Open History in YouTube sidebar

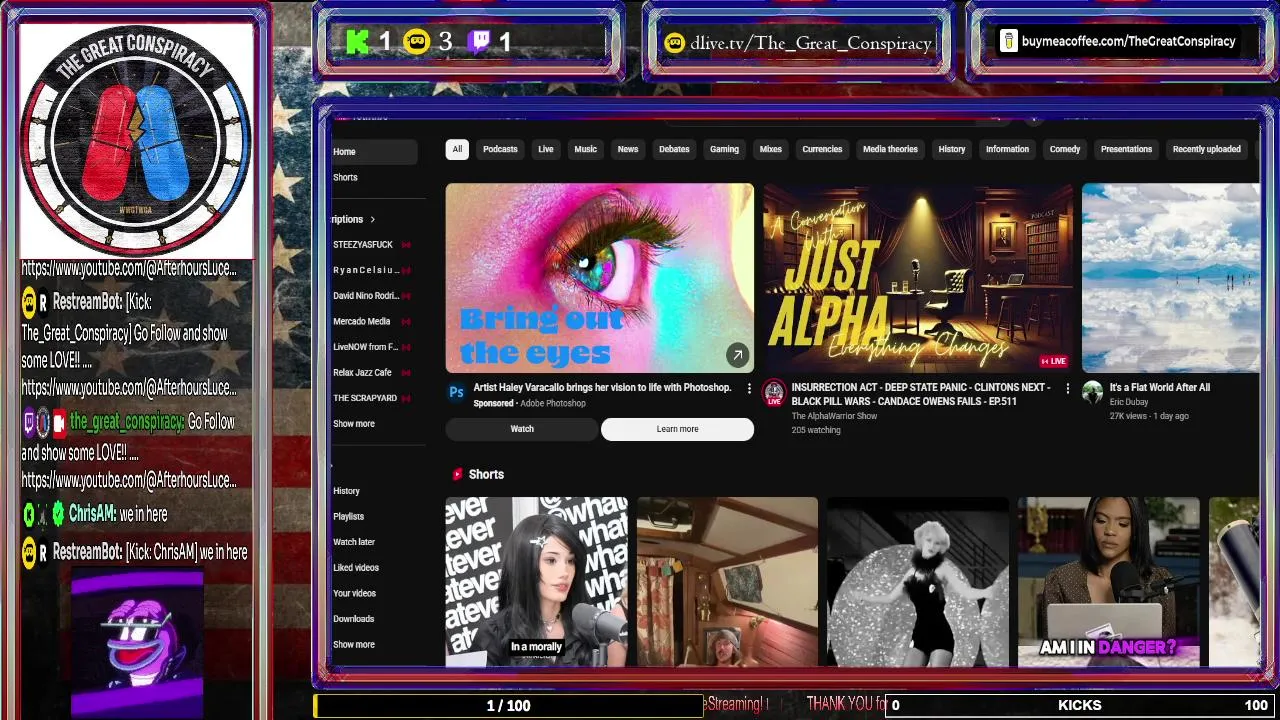(x=346, y=491)
